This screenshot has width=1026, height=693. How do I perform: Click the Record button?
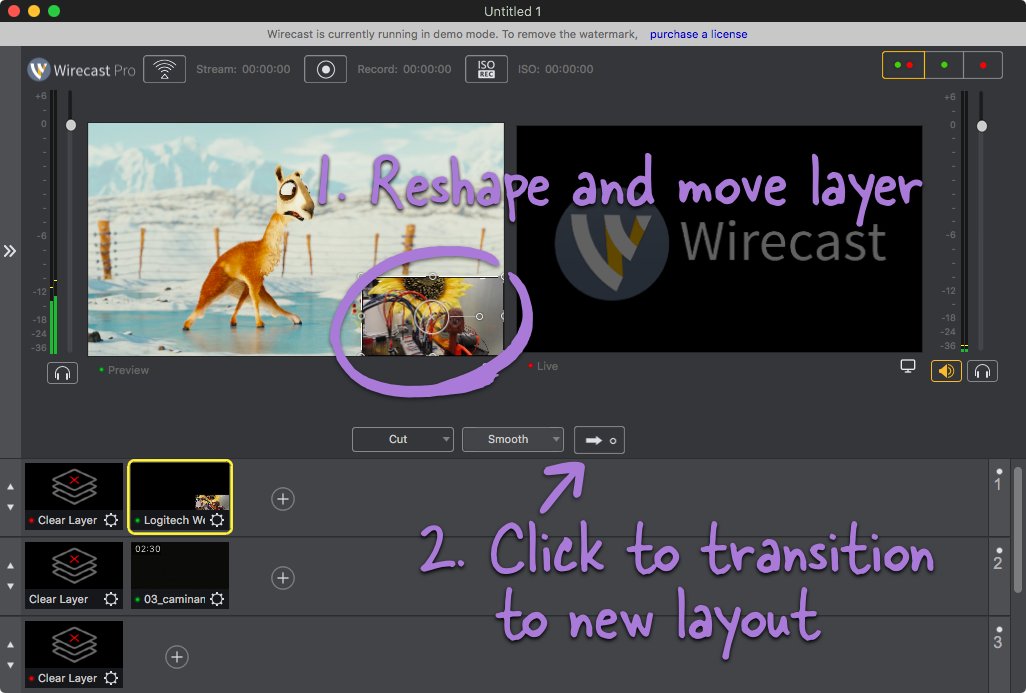(325, 69)
